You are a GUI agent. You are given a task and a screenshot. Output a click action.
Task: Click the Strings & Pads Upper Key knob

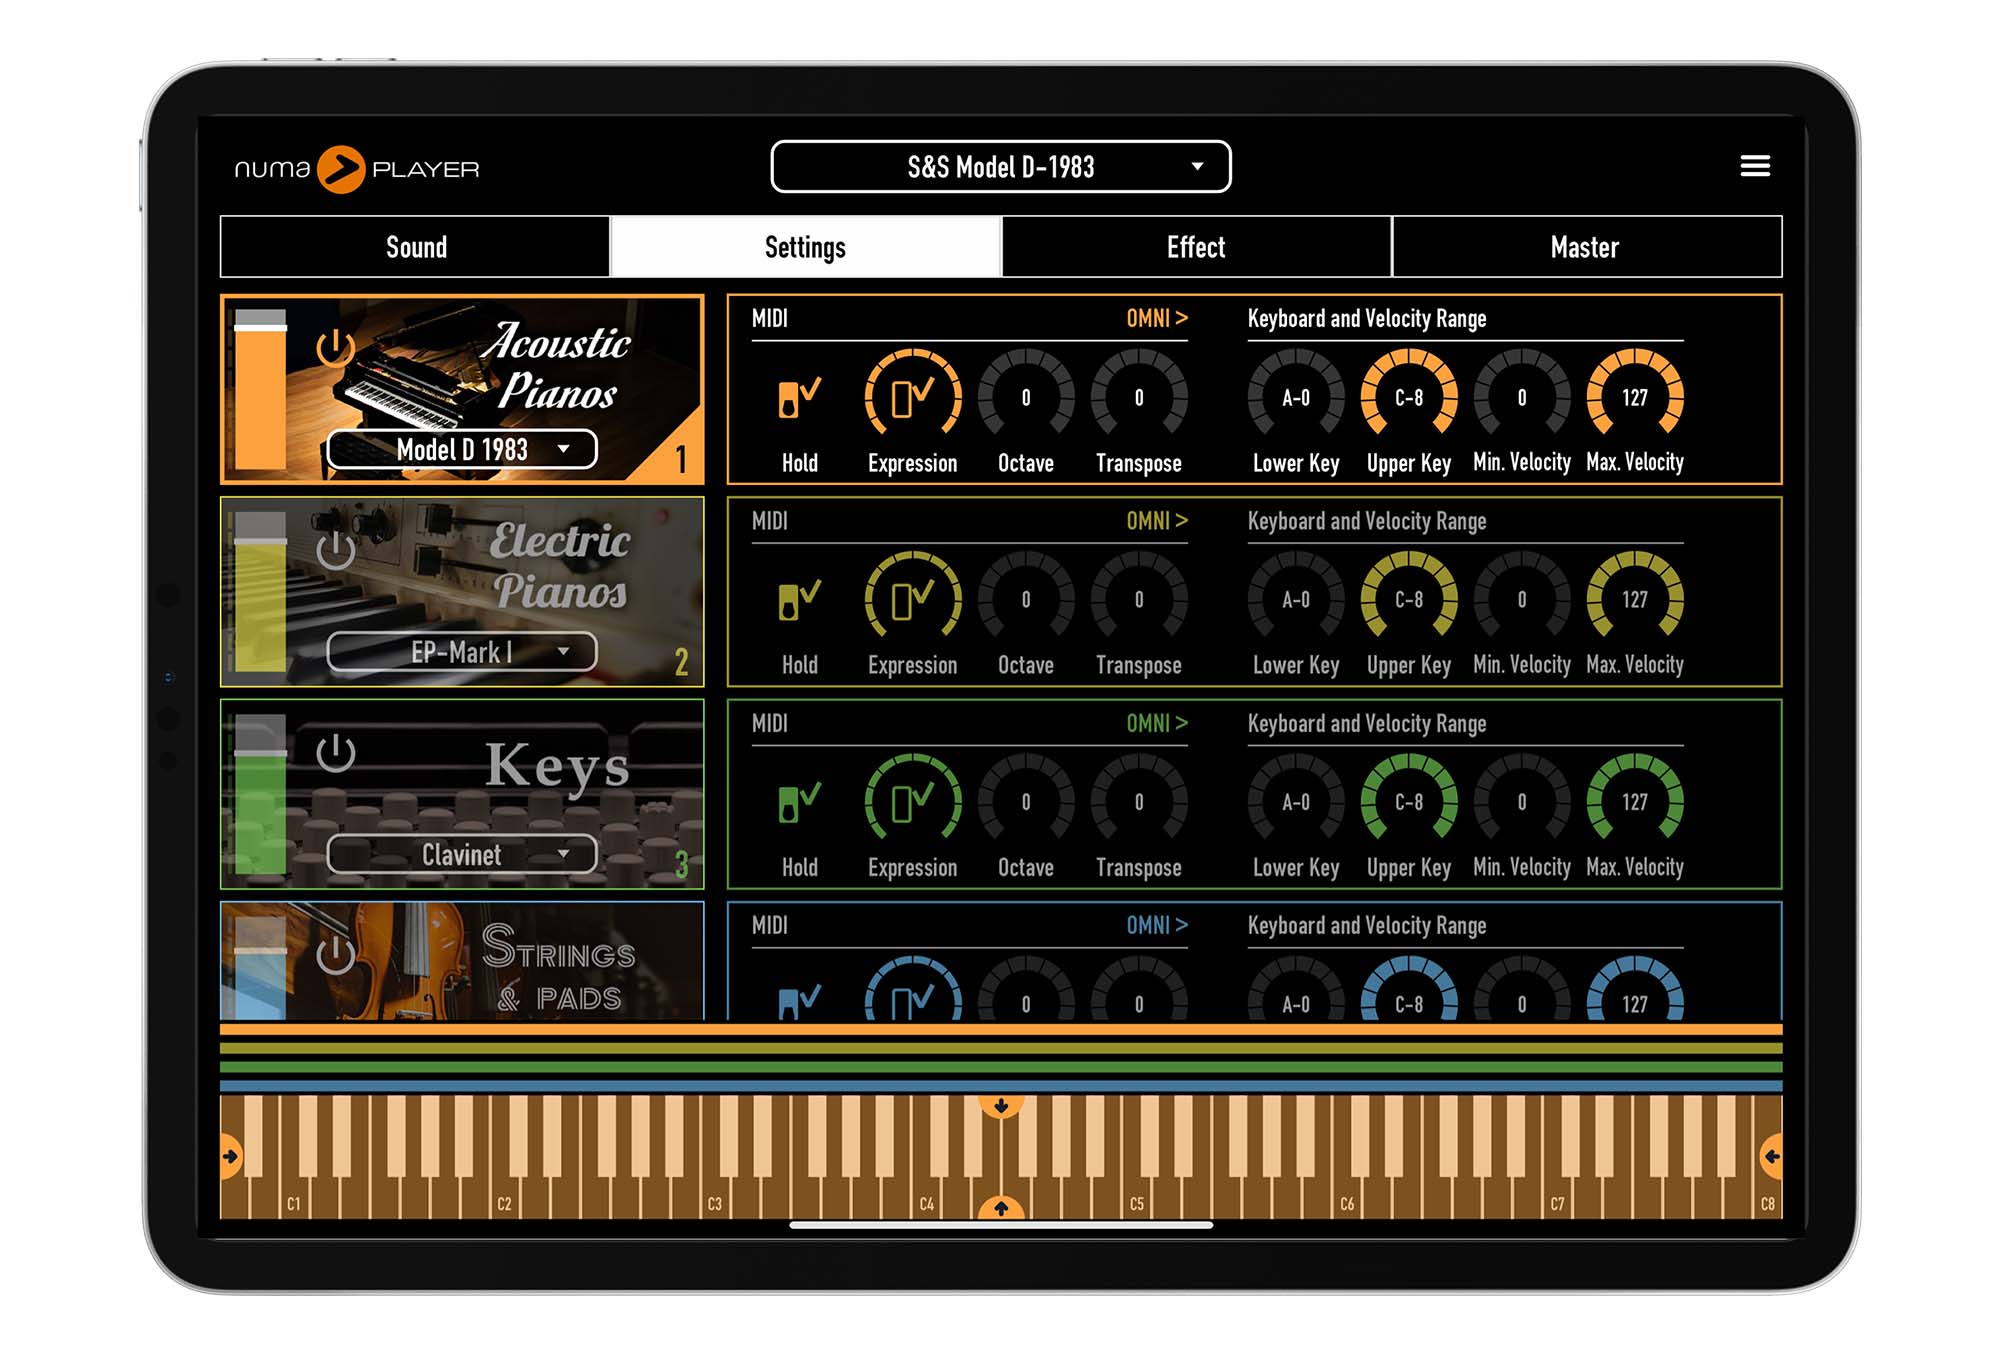(x=1409, y=990)
